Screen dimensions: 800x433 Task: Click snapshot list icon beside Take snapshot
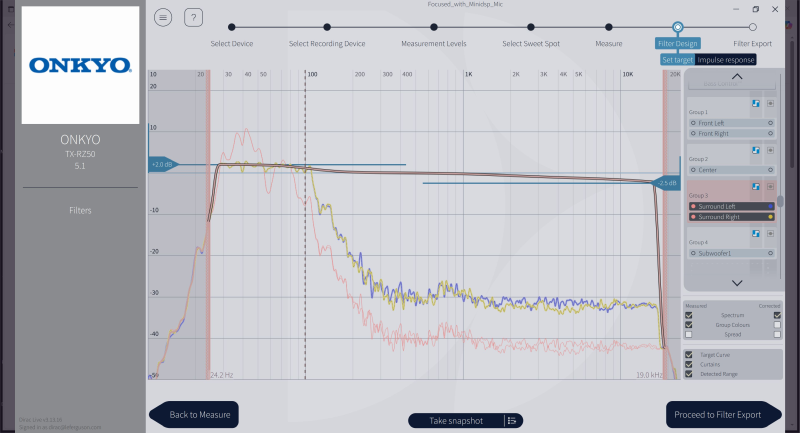click(511, 420)
